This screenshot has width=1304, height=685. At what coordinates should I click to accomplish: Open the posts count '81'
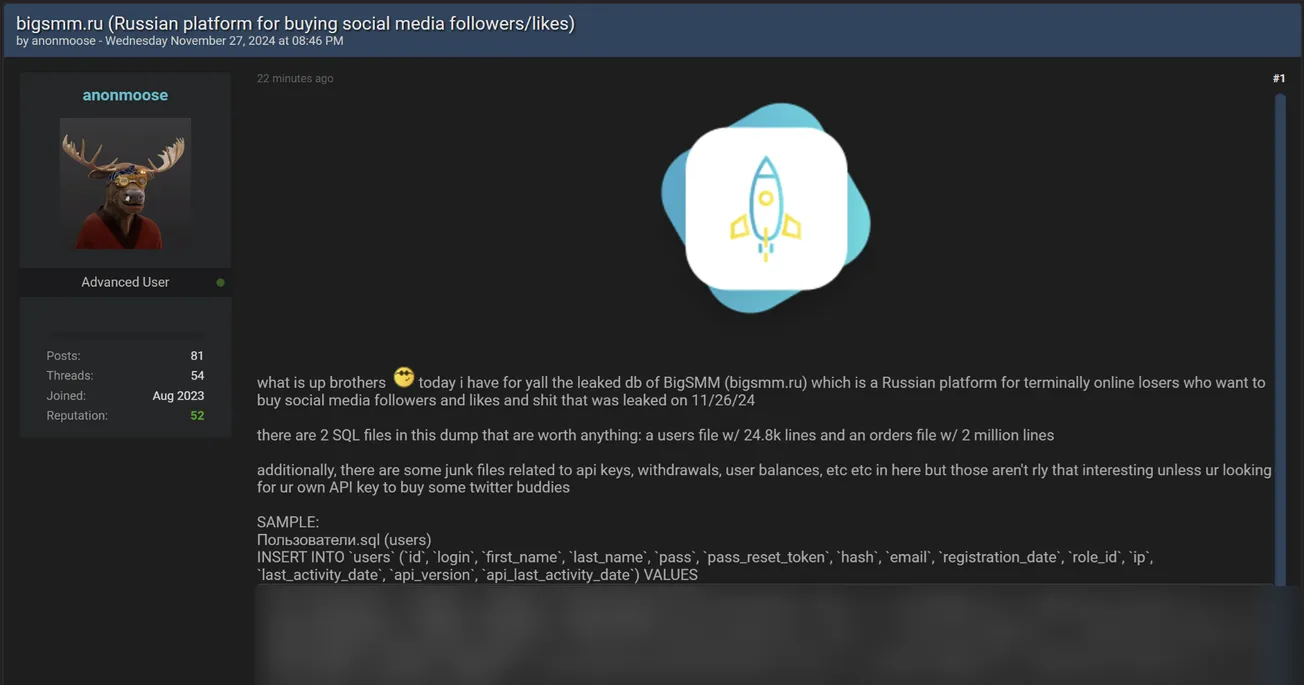click(196, 355)
